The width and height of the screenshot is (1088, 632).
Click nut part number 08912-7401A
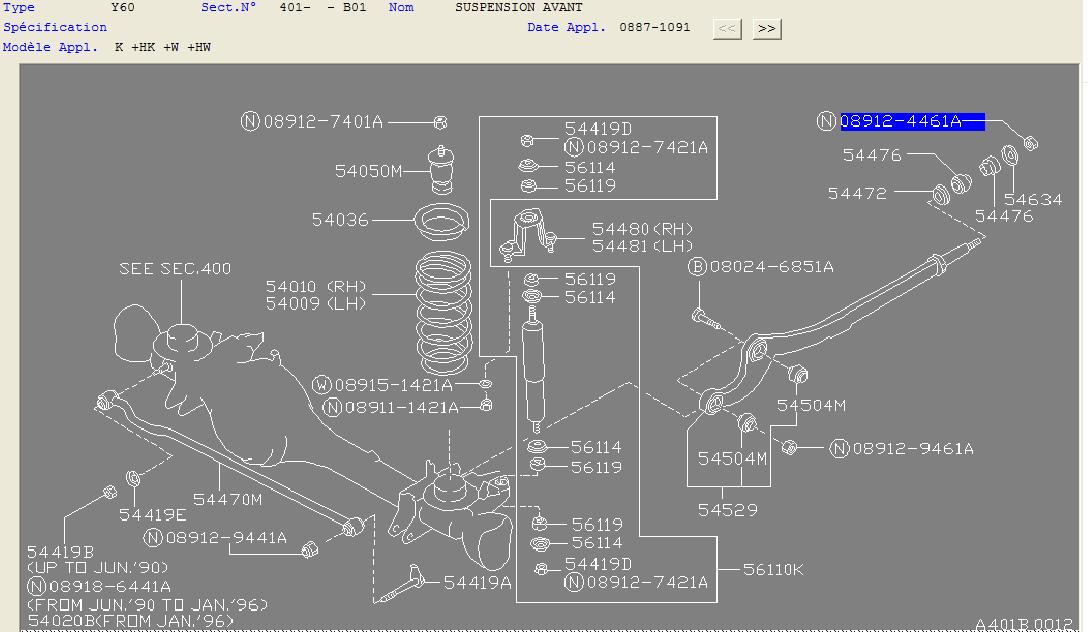point(323,122)
